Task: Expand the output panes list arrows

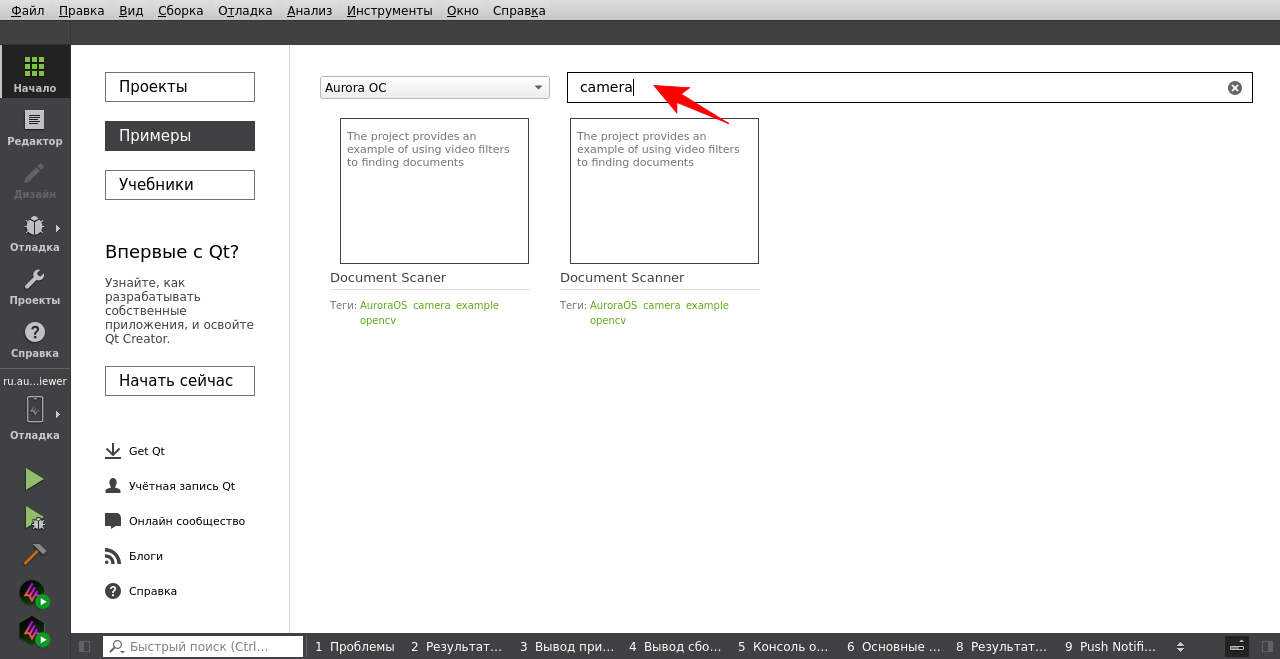Action: (x=1180, y=647)
